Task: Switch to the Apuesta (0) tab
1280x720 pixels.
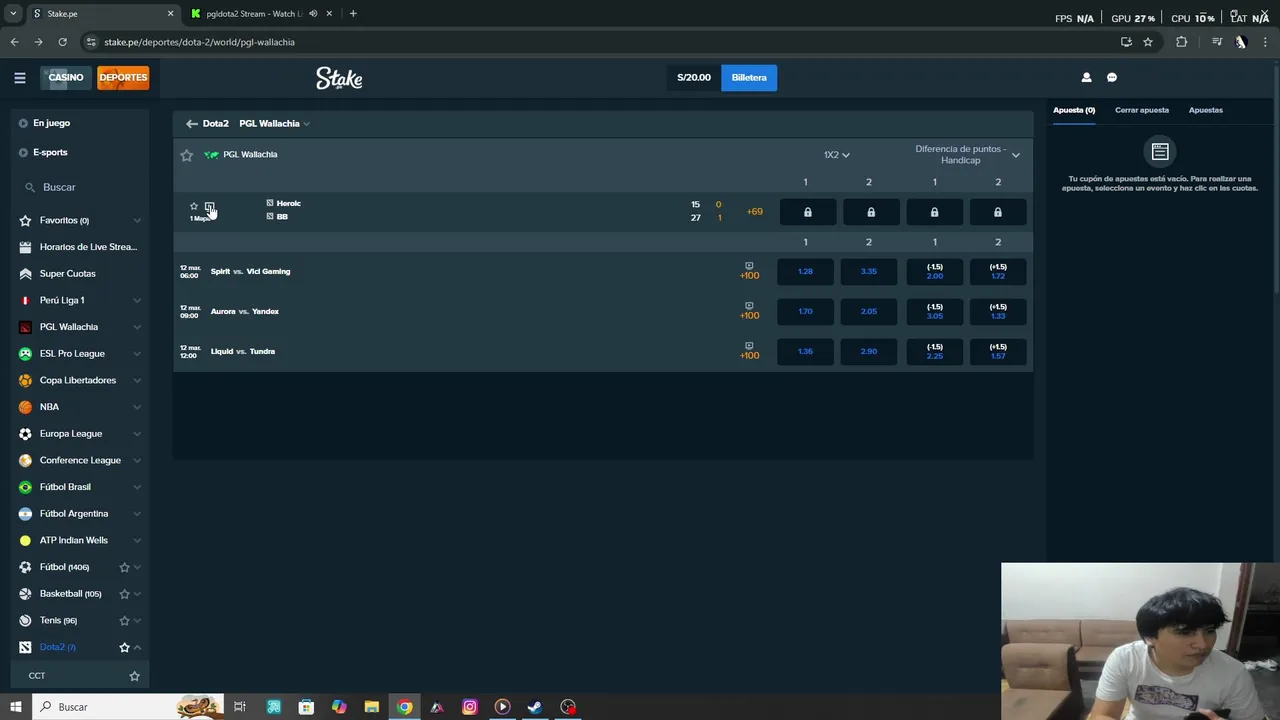Action: [1074, 110]
